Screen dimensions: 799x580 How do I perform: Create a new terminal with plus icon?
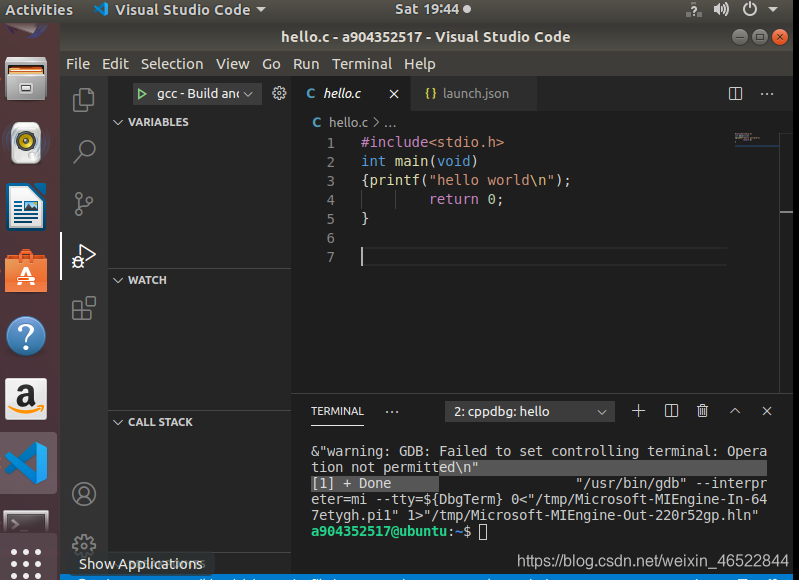[638, 411]
